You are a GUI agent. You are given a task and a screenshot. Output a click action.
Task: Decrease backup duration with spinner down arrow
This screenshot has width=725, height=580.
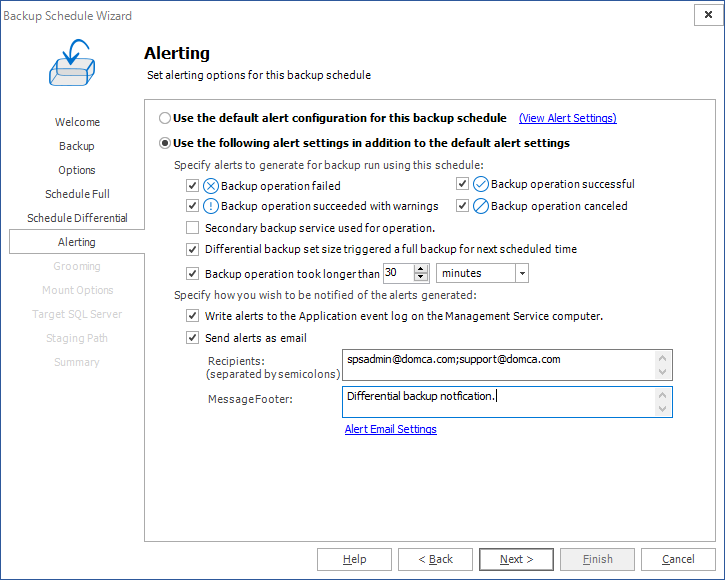tap(421, 278)
